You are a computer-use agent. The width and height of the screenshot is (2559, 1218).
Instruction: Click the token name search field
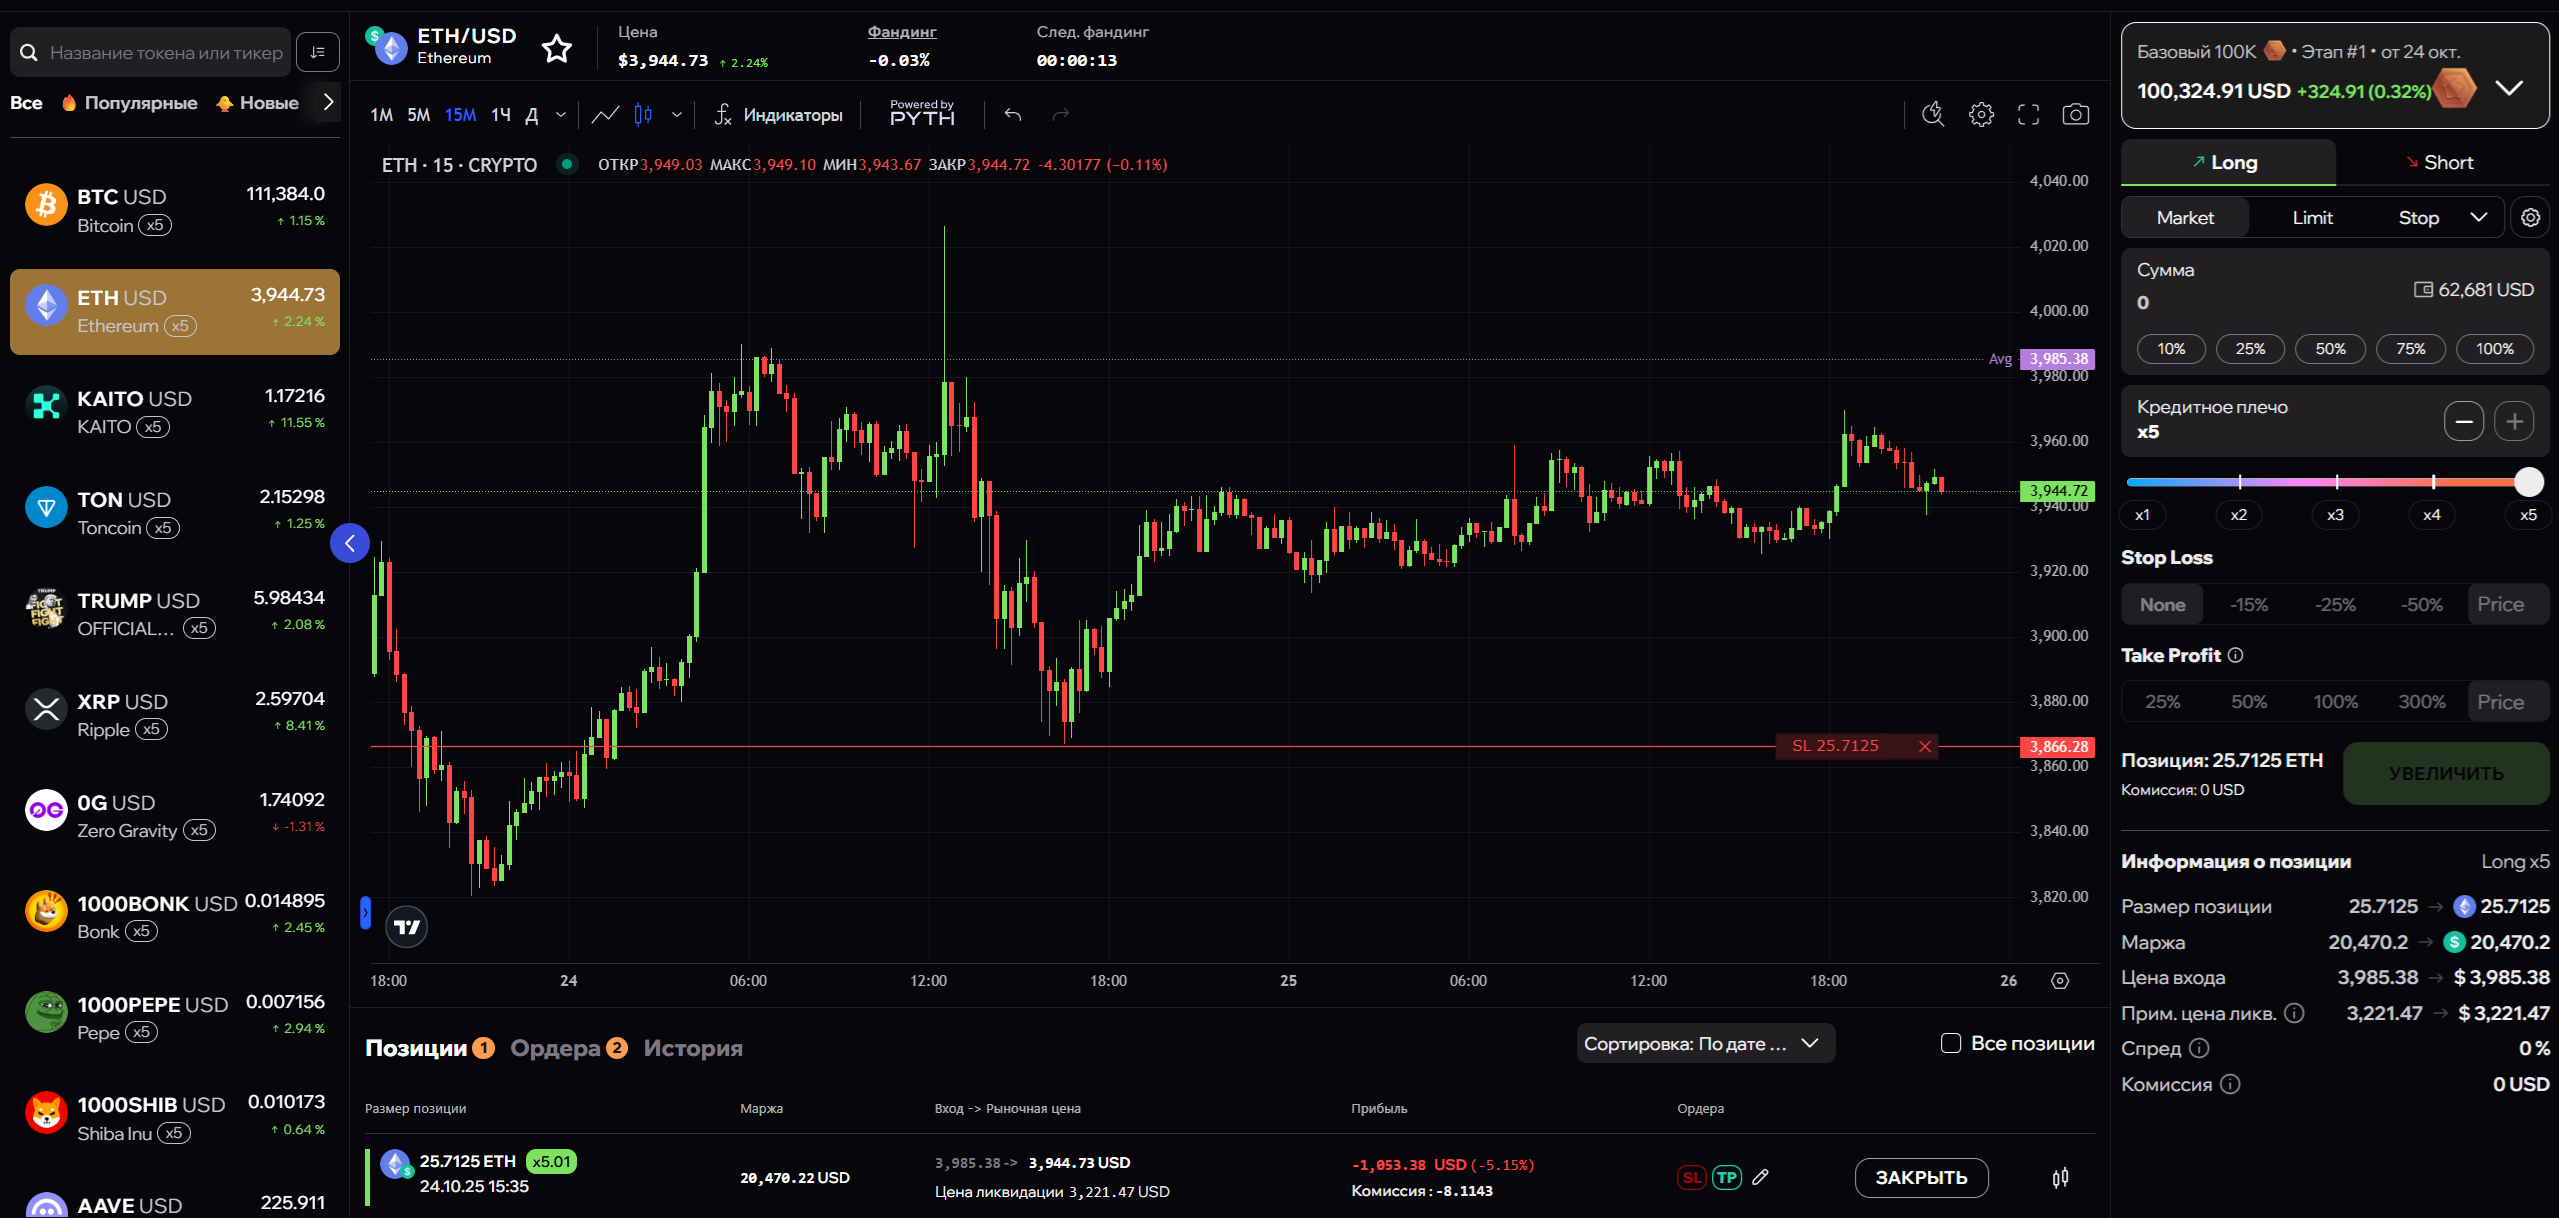point(165,52)
